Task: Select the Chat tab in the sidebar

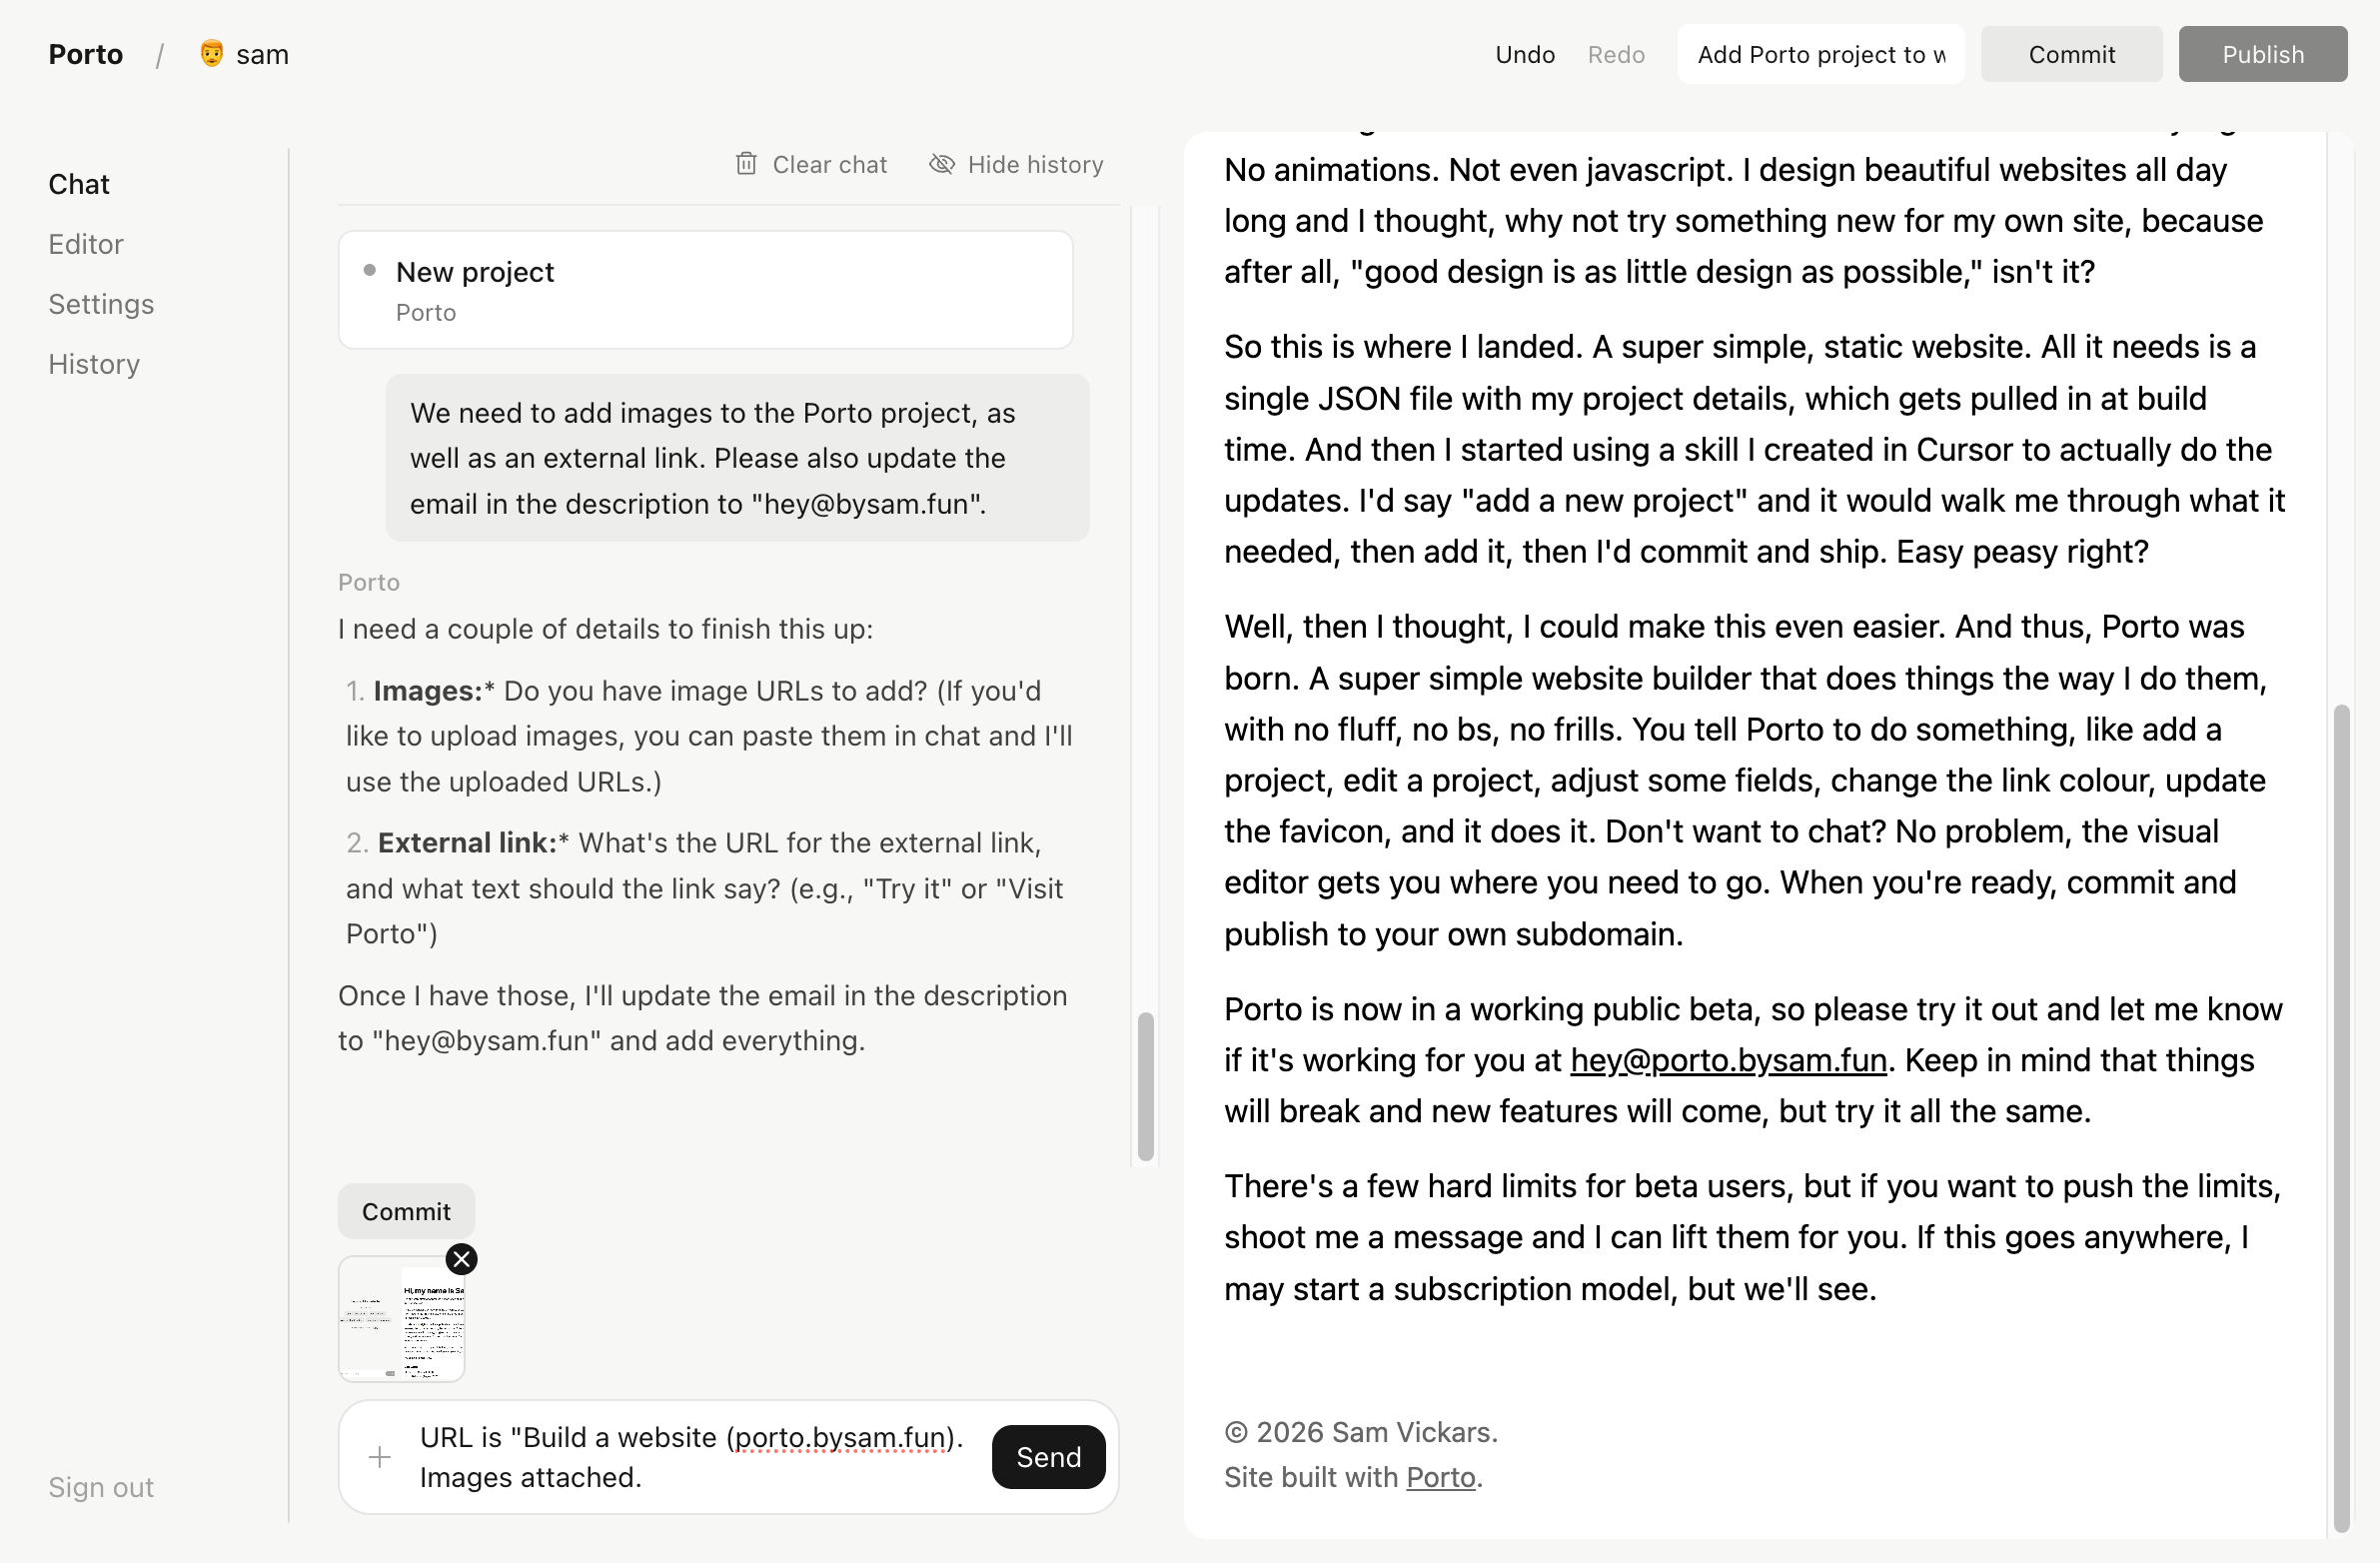Action: pyautogui.click(x=79, y=184)
